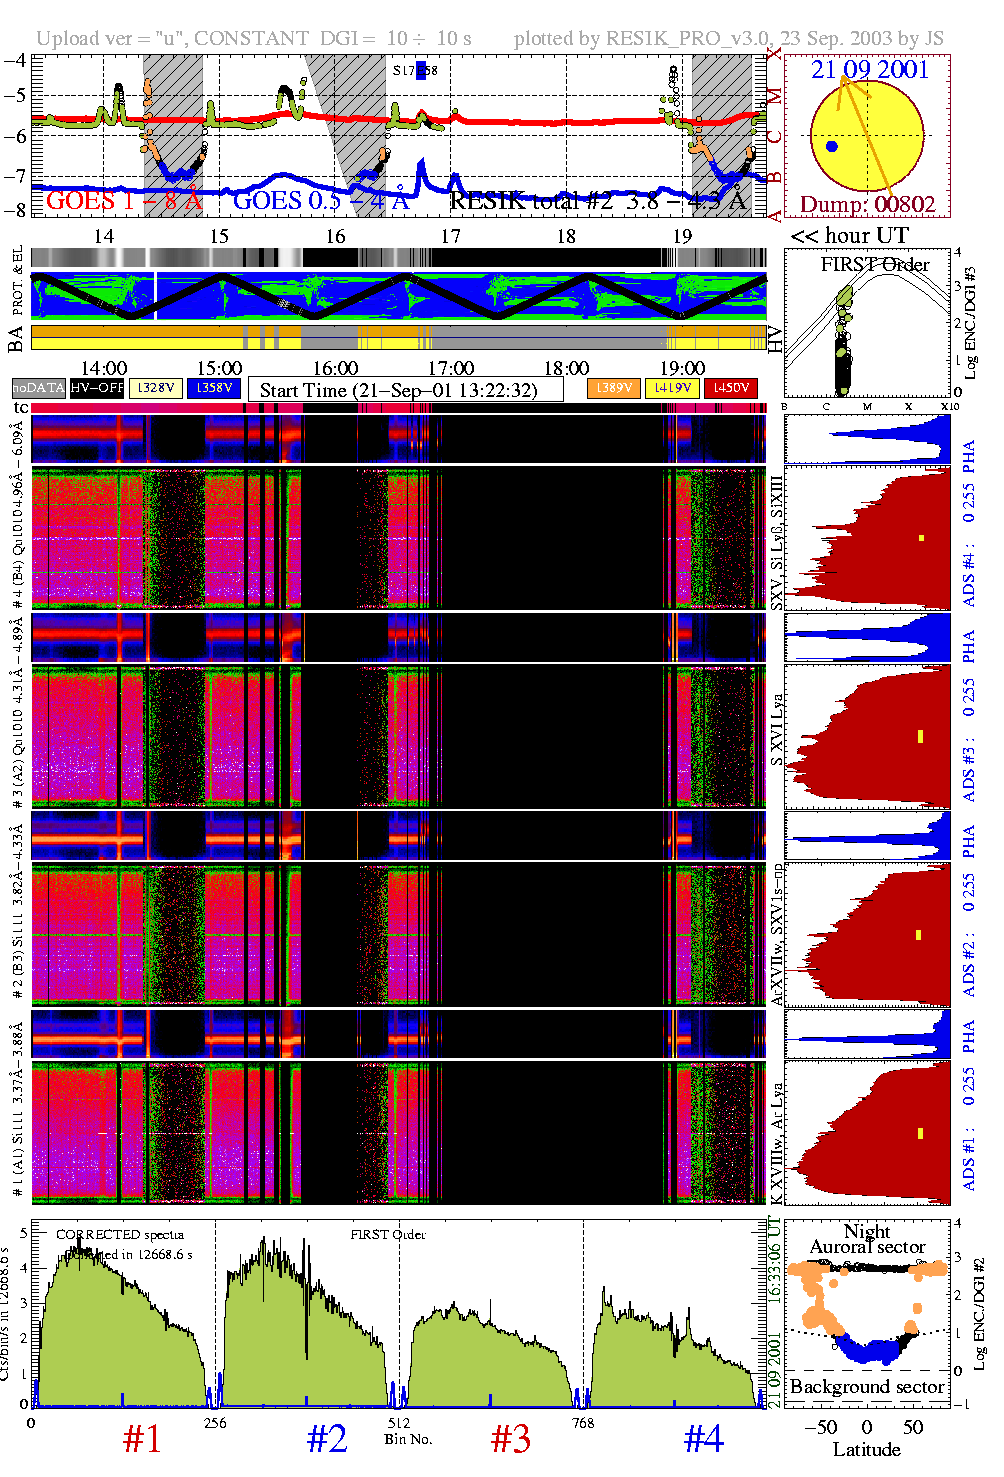Screen dimensions: 1004x1477
Task: Click the S17 blue marker in GOES plot
Action: tap(422, 70)
